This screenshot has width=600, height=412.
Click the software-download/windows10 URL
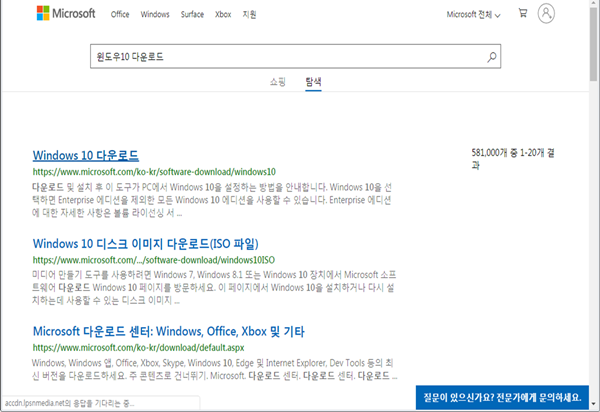[154, 172]
